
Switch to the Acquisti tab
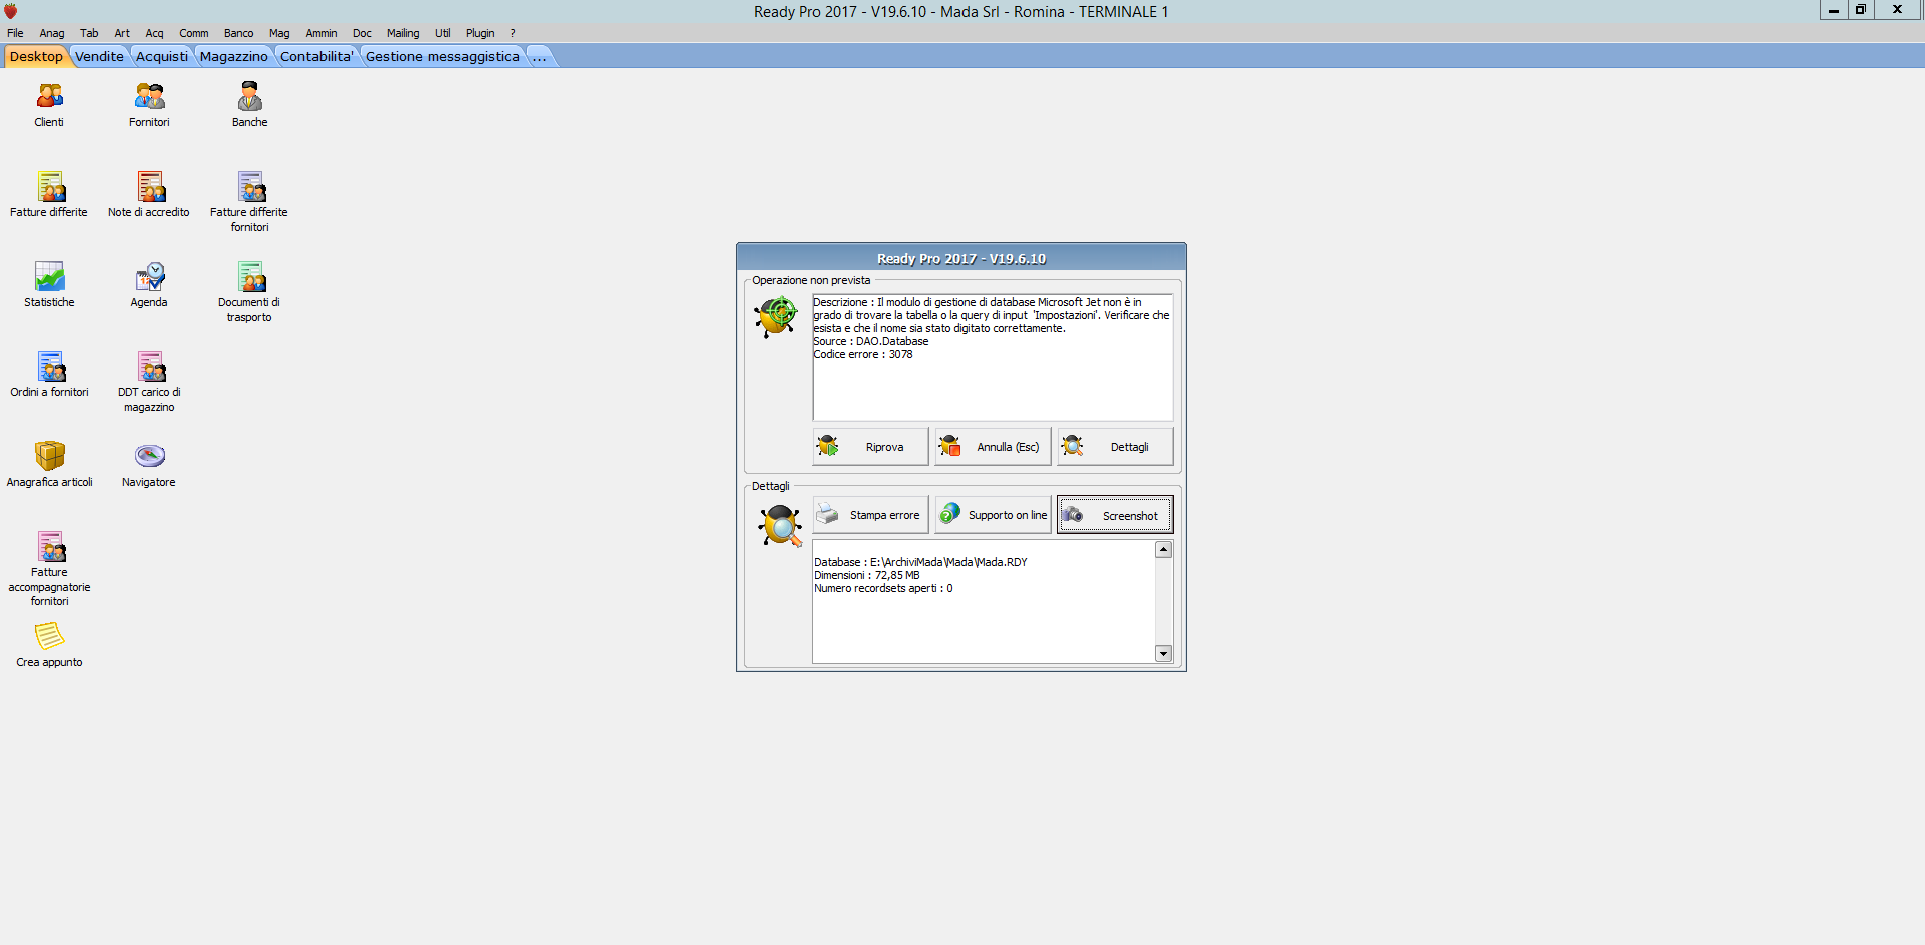[x=161, y=56]
